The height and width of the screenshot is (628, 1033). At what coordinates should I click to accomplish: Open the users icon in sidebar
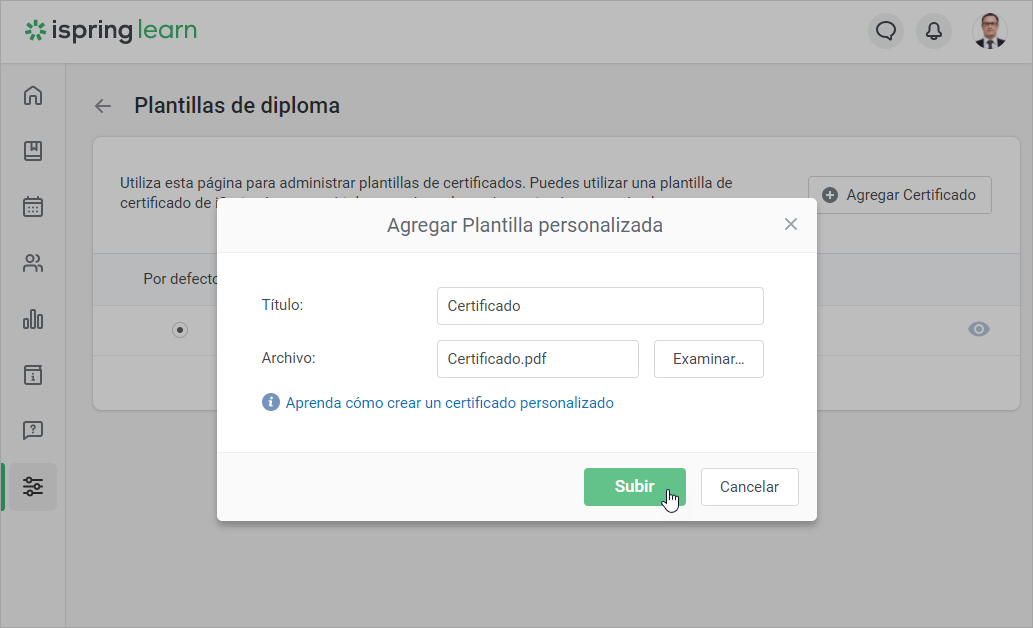pos(33,264)
